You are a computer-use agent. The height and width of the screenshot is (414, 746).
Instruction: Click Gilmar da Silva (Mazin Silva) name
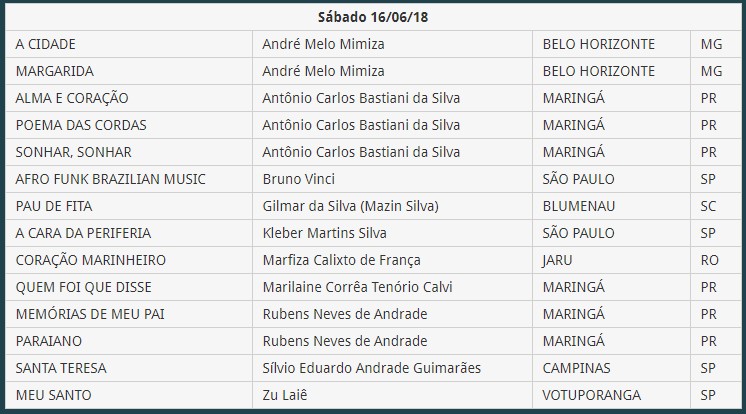(x=351, y=206)
